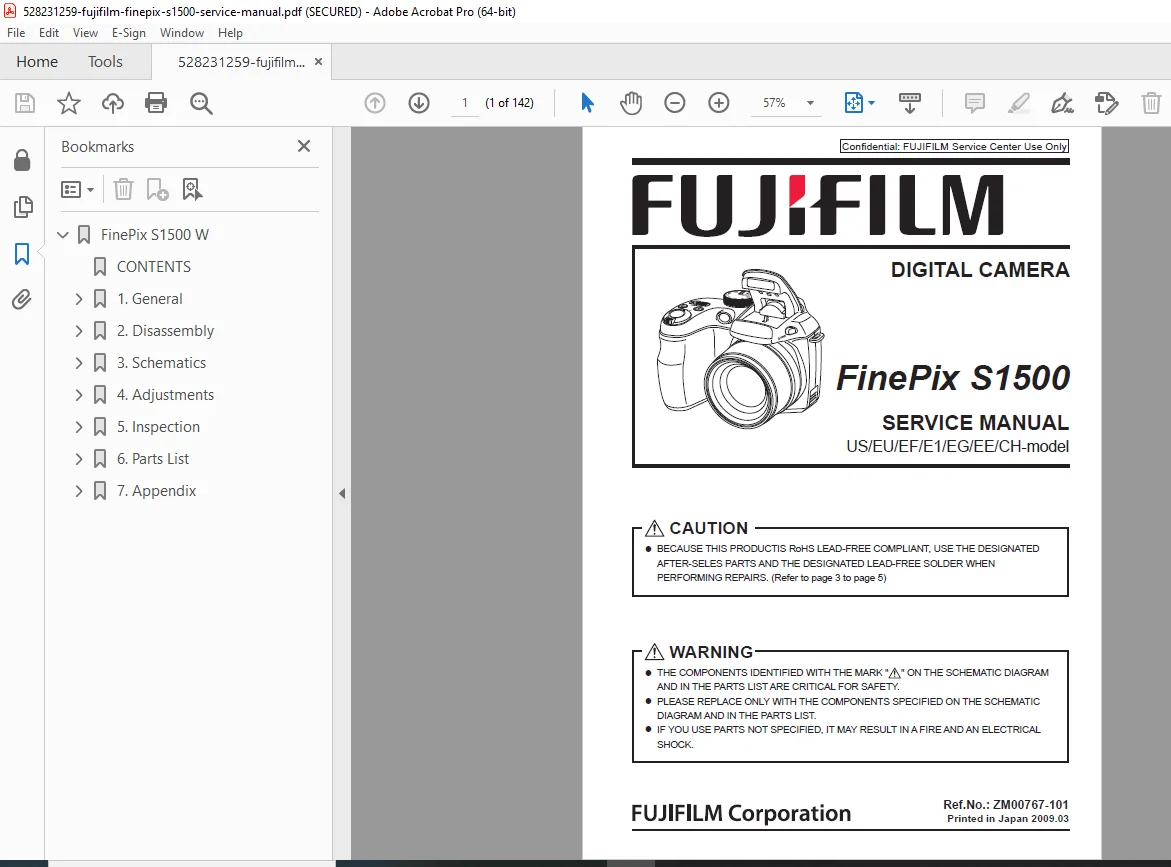Open the Sign document tool

tap(1062, 103)
